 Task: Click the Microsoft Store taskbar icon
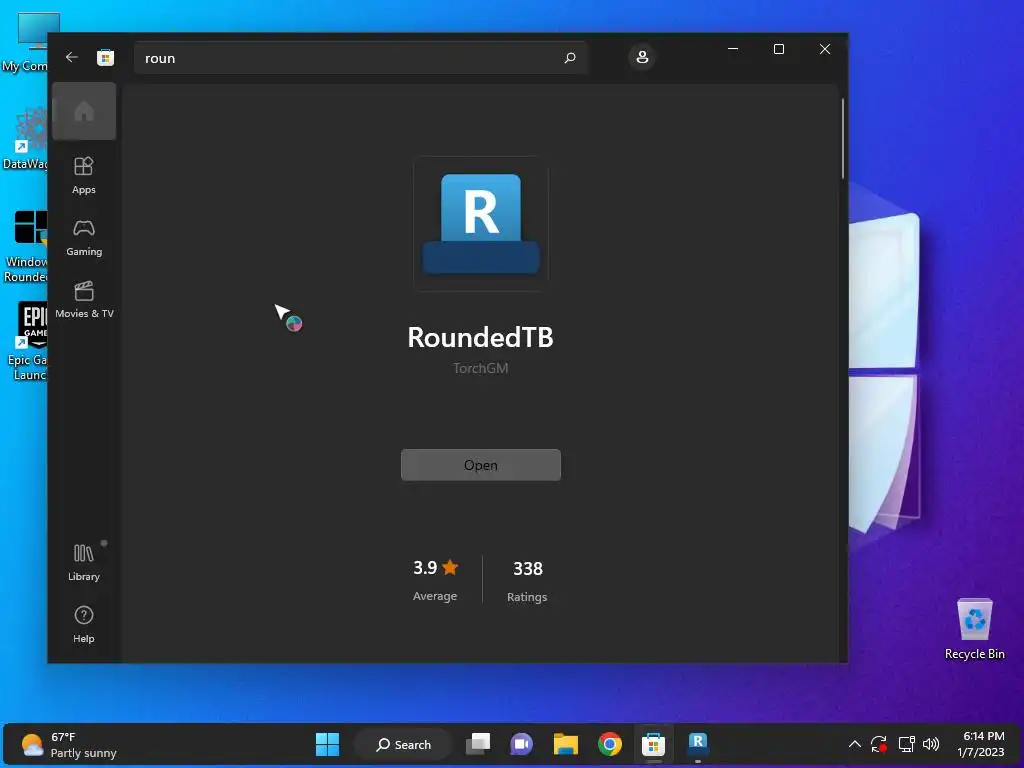tap(653, 744)
